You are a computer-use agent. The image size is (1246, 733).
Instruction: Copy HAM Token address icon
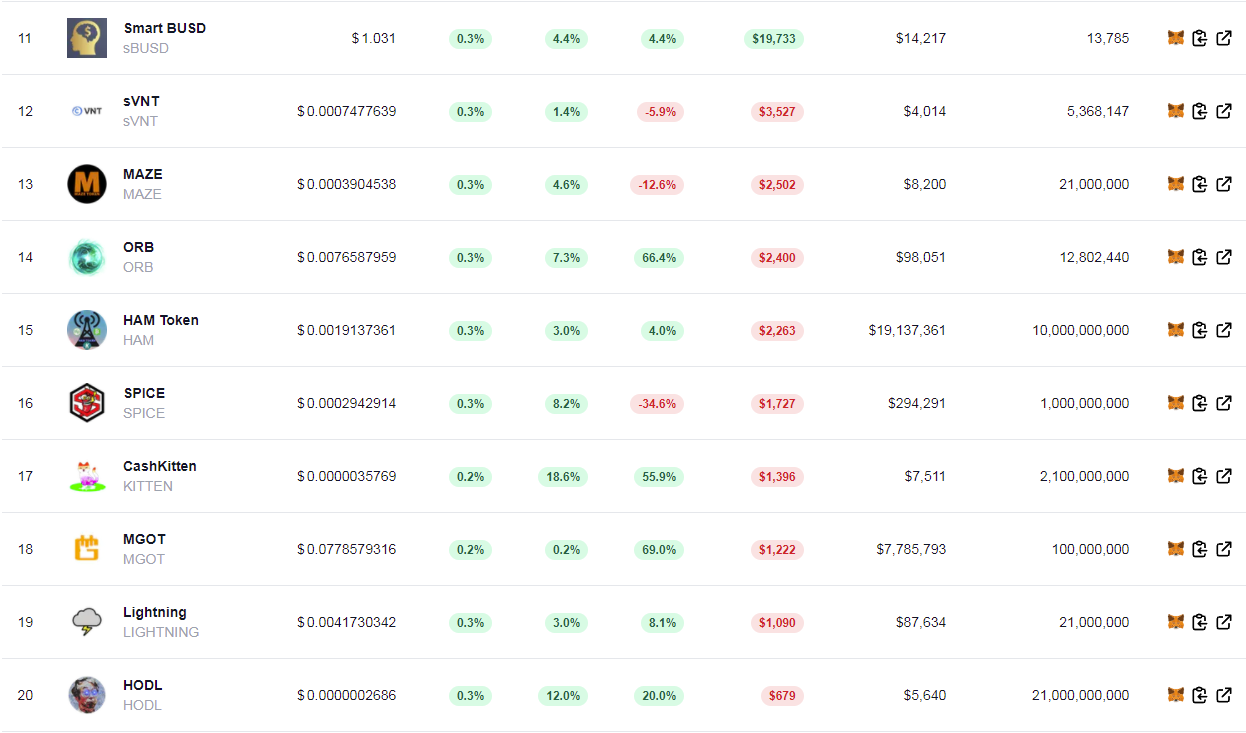(x=1200, y=330)
